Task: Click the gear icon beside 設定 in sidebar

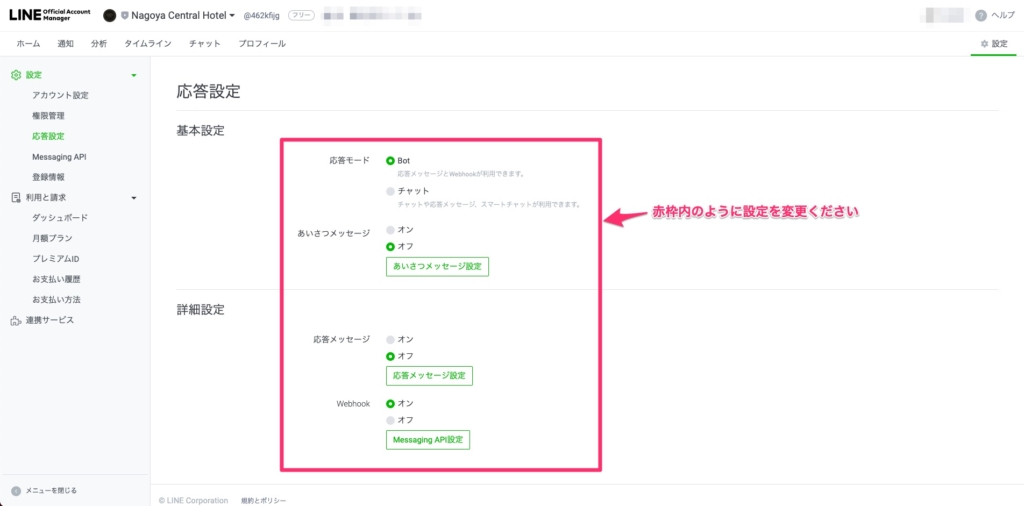Action: 15,75
